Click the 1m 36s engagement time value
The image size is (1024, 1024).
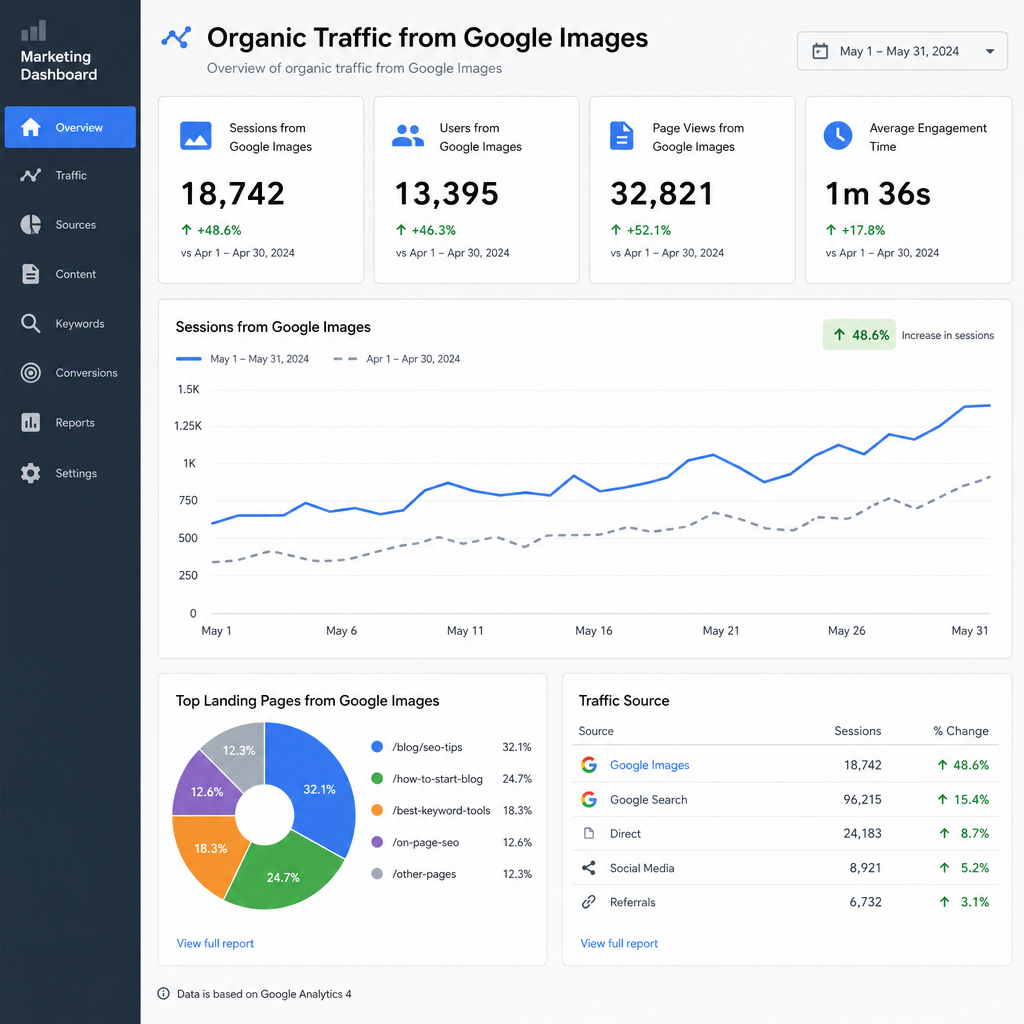tap(878, 194)
